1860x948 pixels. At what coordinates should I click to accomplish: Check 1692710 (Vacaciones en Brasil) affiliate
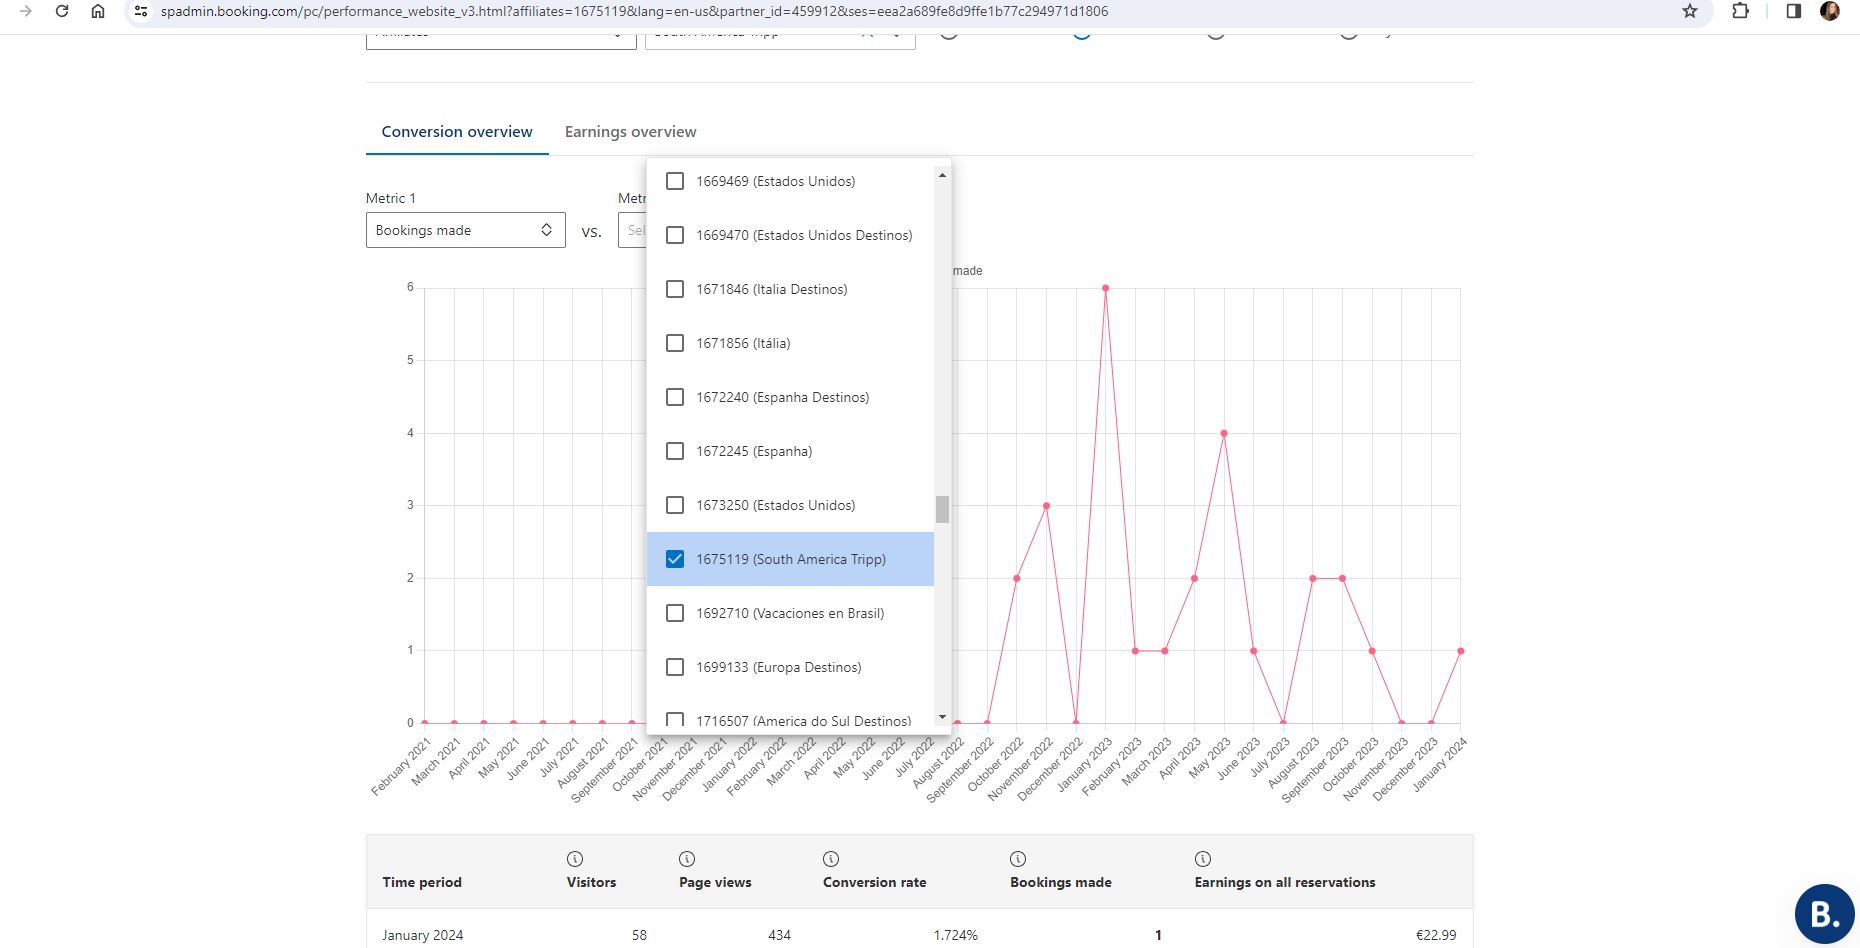click(675, 613)
